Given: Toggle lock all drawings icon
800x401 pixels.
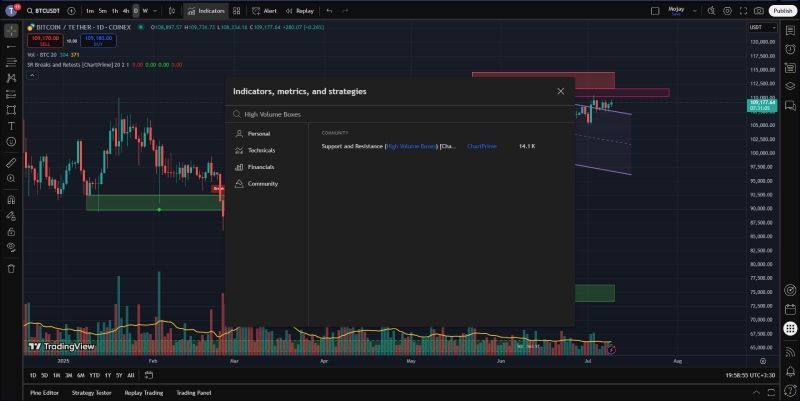Looking at the screenshot, I should tap(11, 232).
